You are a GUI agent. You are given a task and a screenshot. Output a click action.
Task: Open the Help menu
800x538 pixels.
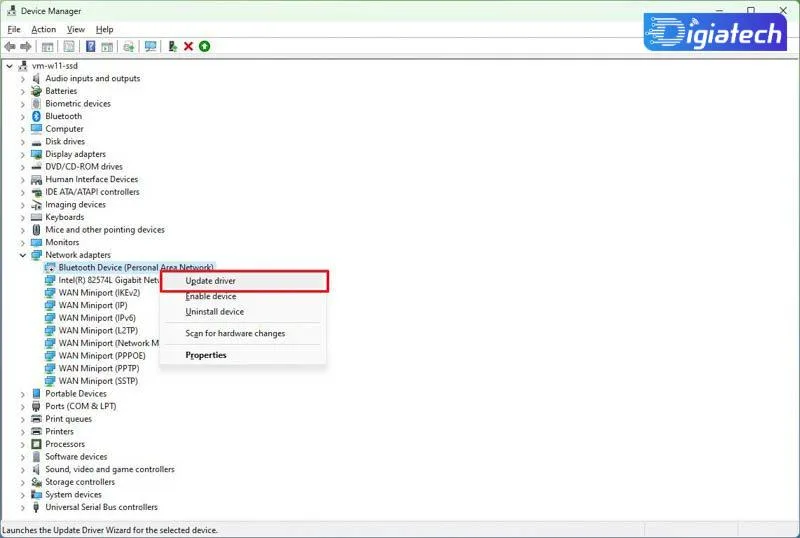point(104,30)
